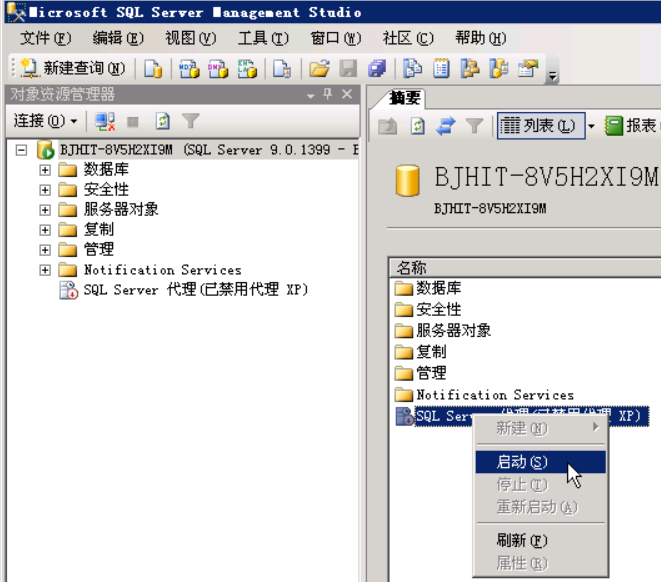Expand the 复制 node in Object Explorer
The height and width of the screenshot is (582, 661).
45,230
